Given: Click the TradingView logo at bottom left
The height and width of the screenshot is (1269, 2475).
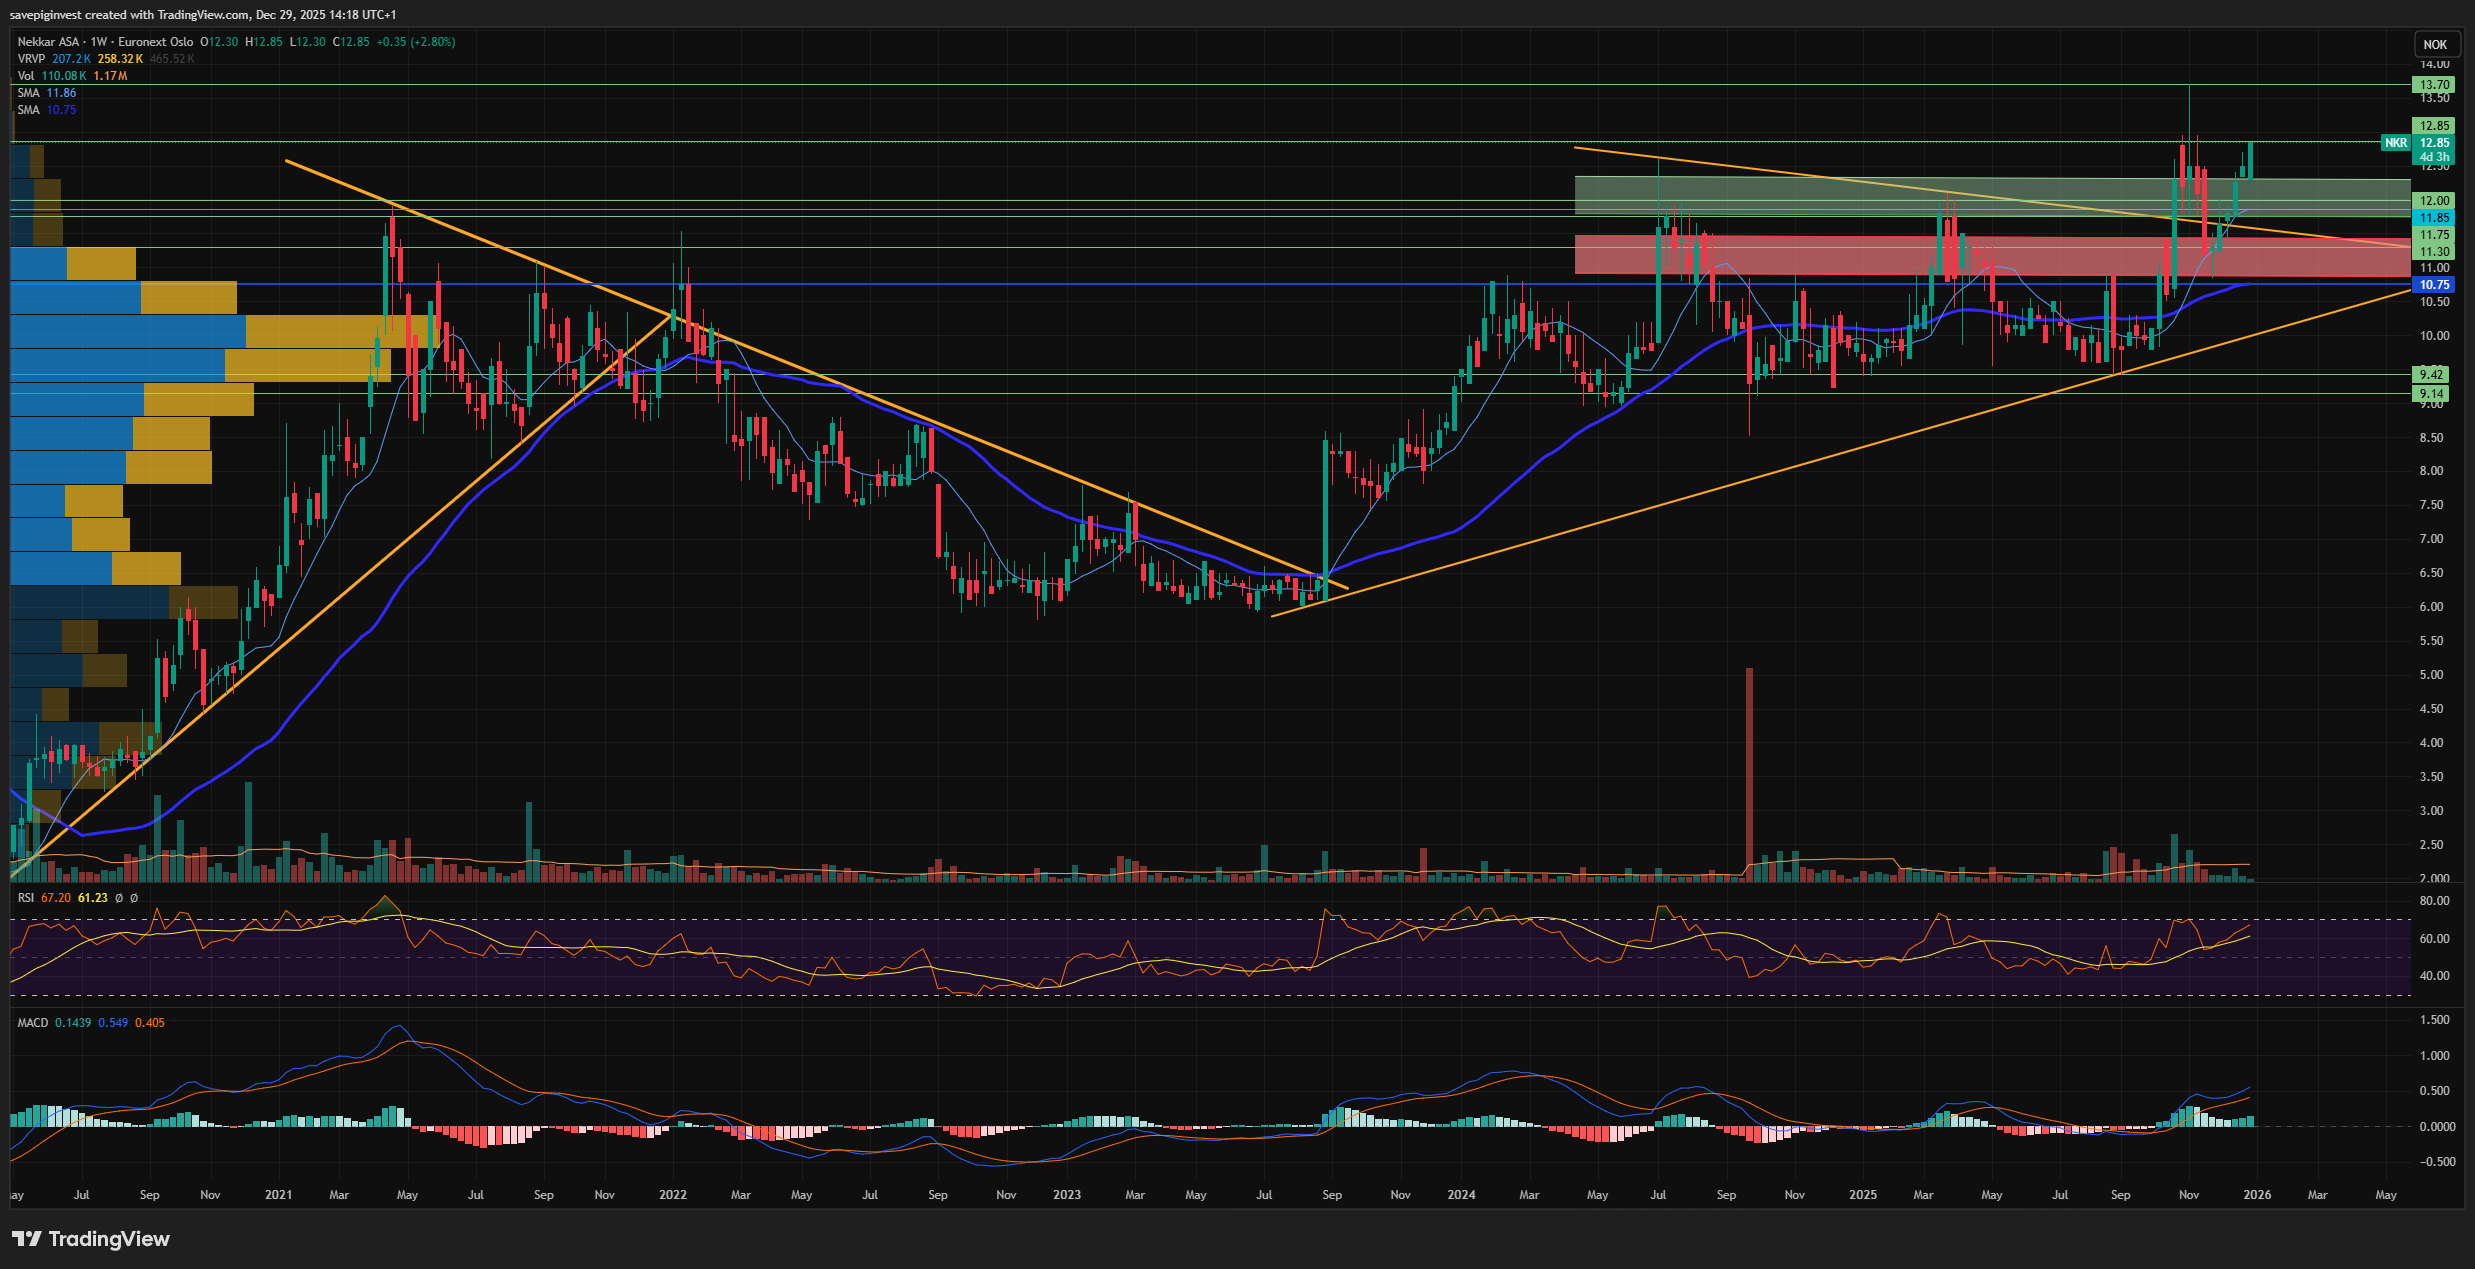Looking at the screenshot, I should tap(91, 1239).
